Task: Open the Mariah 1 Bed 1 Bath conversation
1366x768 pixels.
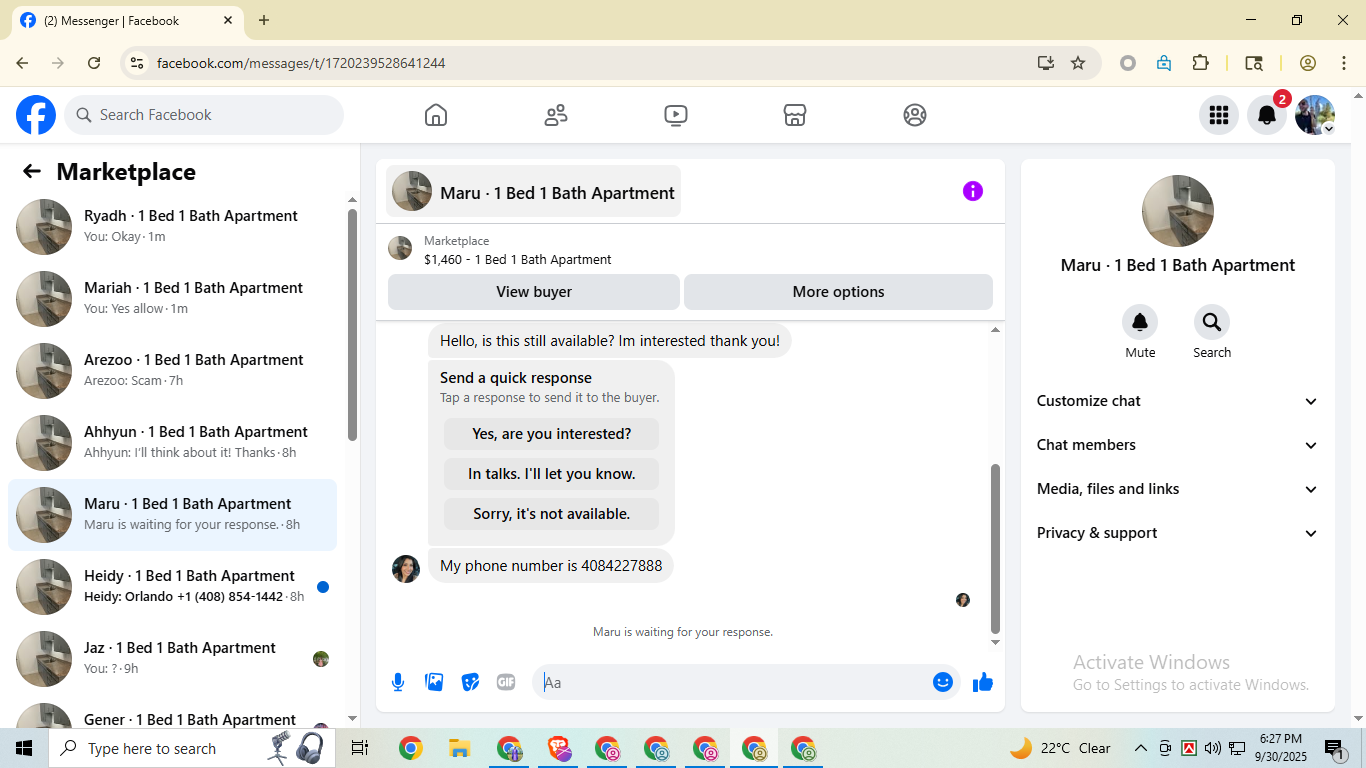Action: (172, 299)
